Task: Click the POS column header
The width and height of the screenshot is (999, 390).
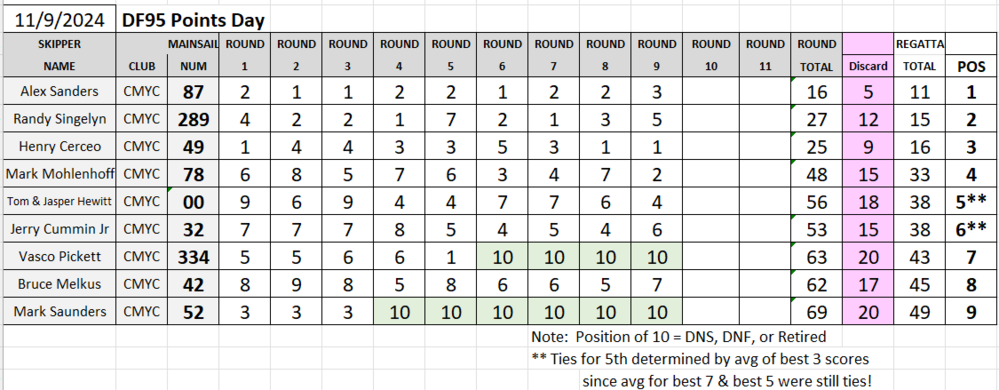Action: click(971, 66)
